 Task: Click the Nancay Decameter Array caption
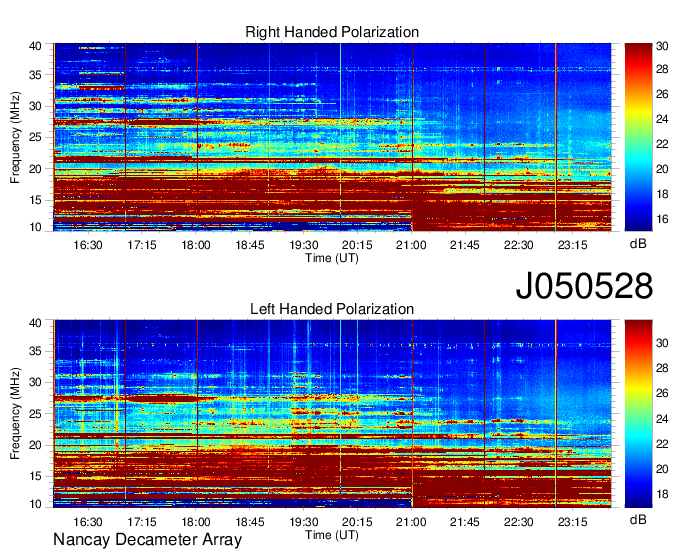pyautogui.click(x=147, y=540)
